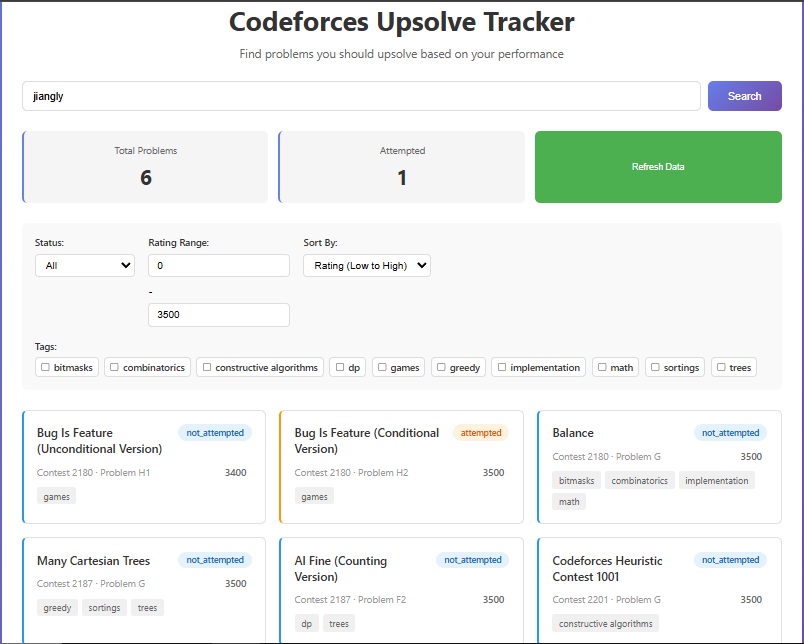The width and height of the screenshot is (804, 644).
Task: Toggle the sortings tag checkbox
Action: click(655, 367)
